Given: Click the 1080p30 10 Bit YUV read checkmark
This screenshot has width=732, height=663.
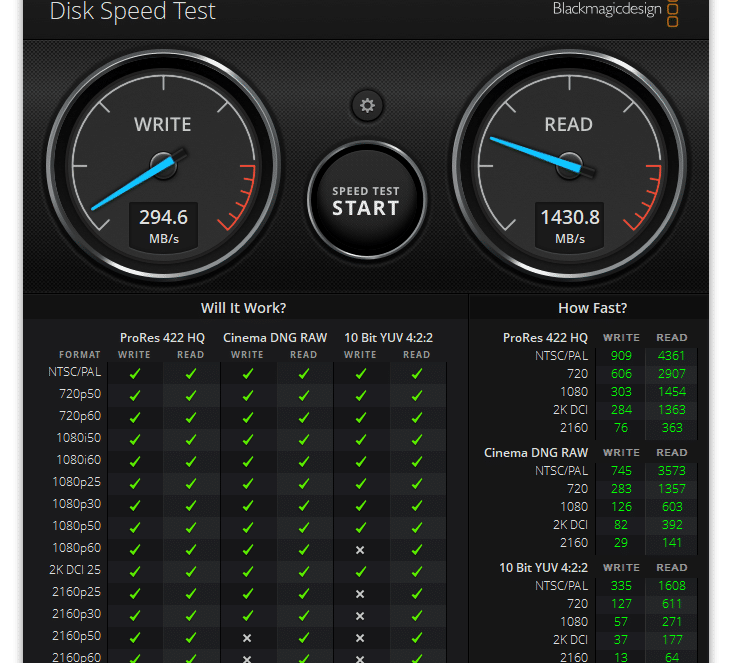Looking at the screenshot, I should pyautogui.click(x=417, y=505).
